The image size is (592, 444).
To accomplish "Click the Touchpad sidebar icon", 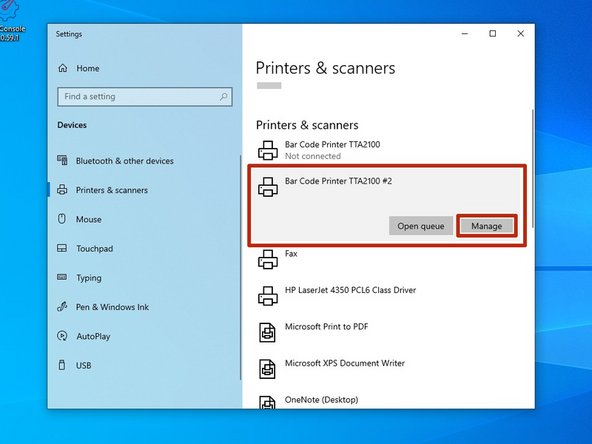I will (x=62, y=248).
